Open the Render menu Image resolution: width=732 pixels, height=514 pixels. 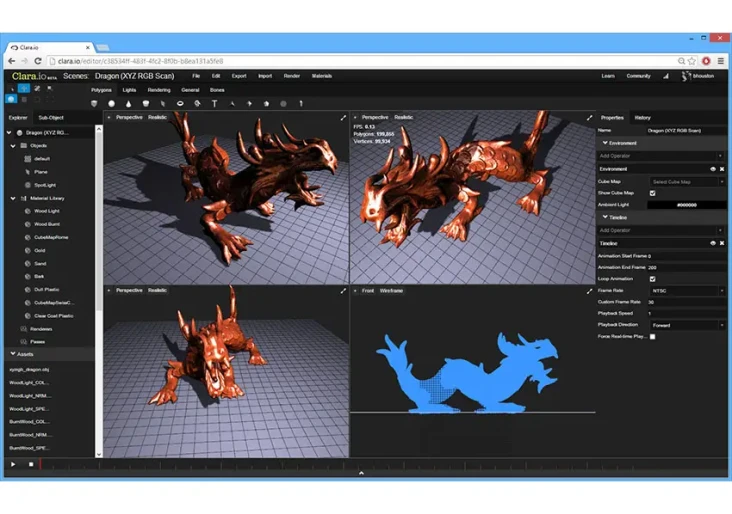click(292, 76)
